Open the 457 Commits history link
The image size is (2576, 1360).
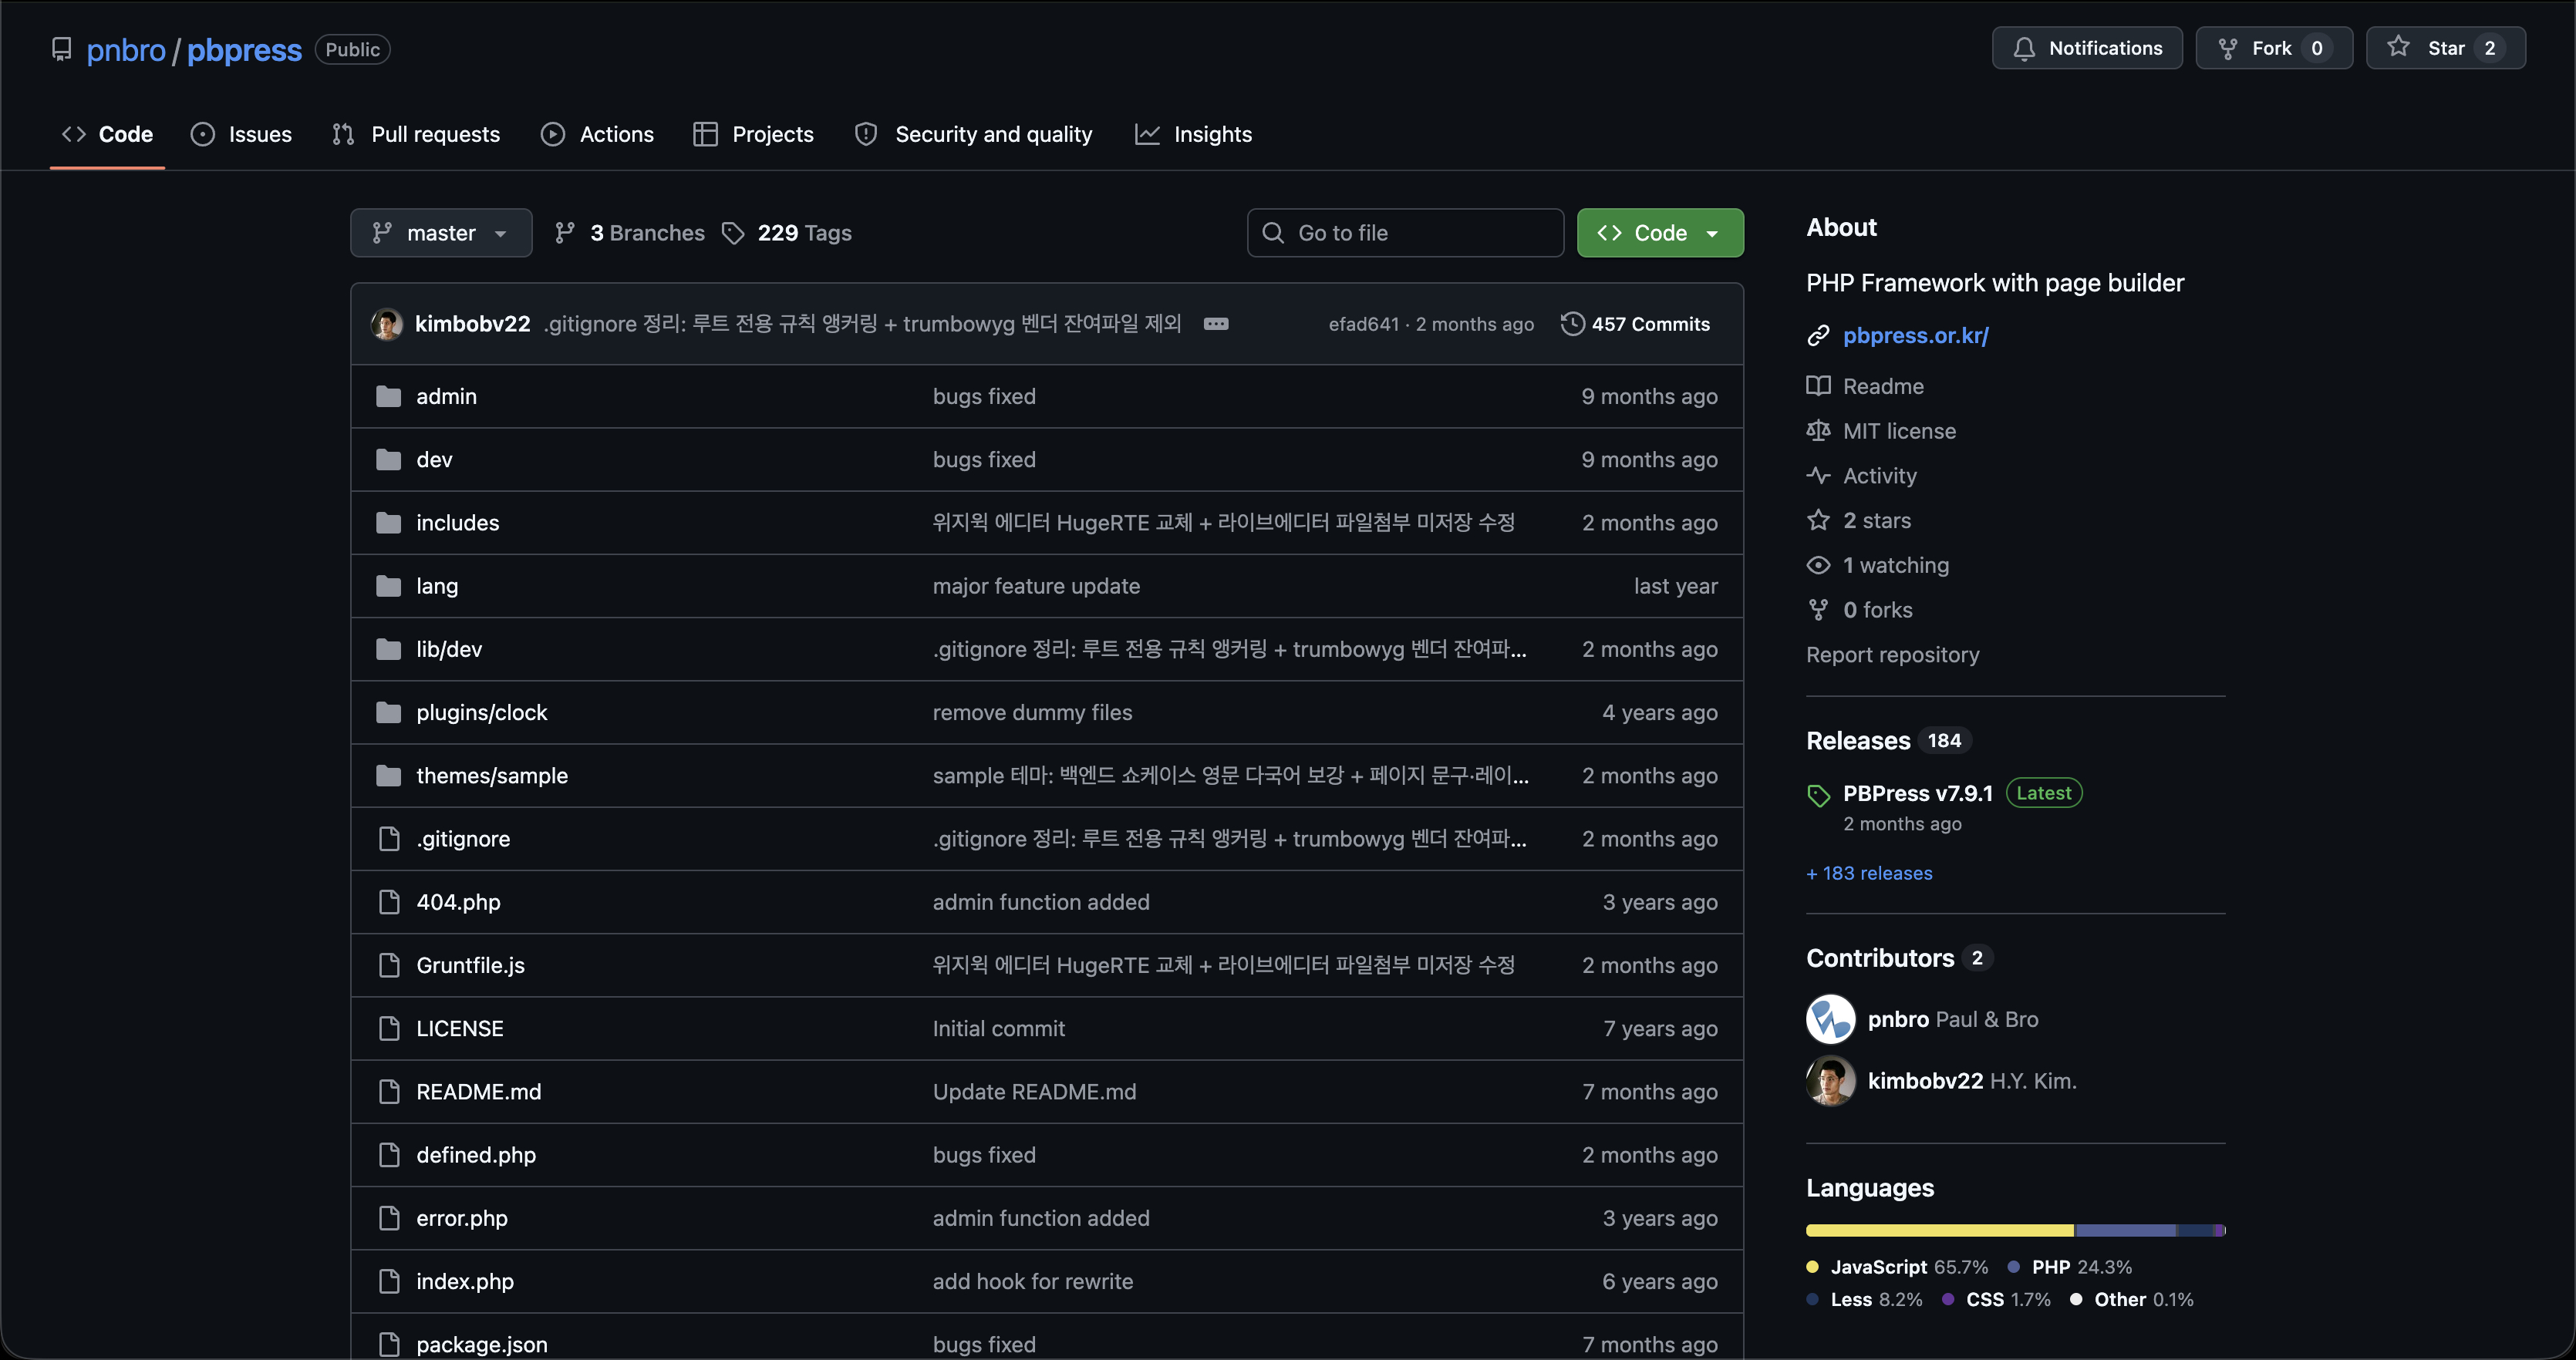1636,324
